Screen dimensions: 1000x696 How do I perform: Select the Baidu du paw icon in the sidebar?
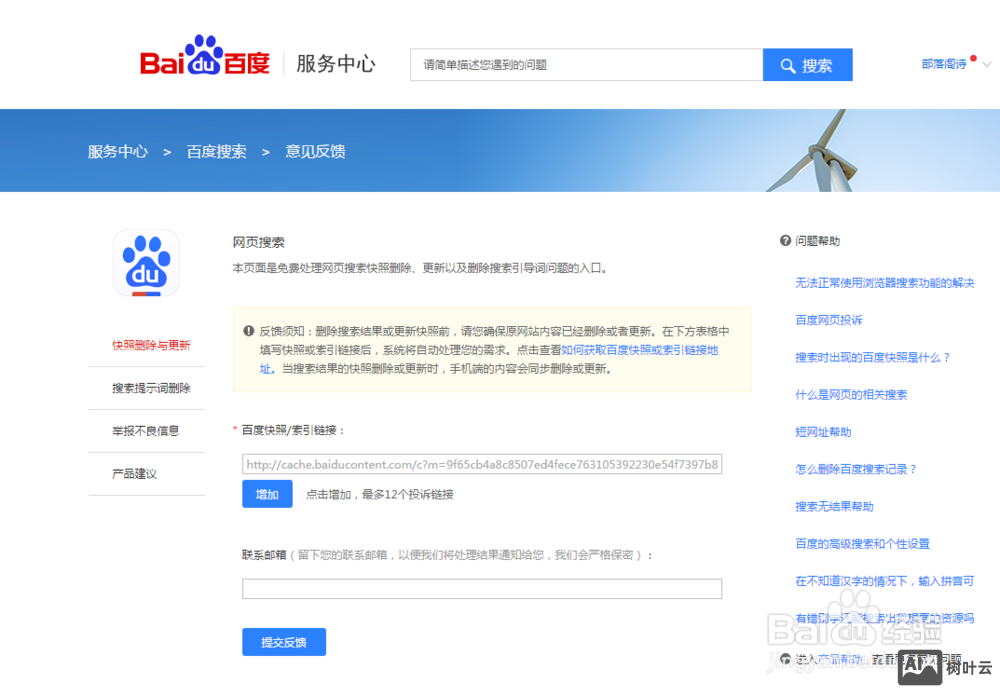point(146,262)
